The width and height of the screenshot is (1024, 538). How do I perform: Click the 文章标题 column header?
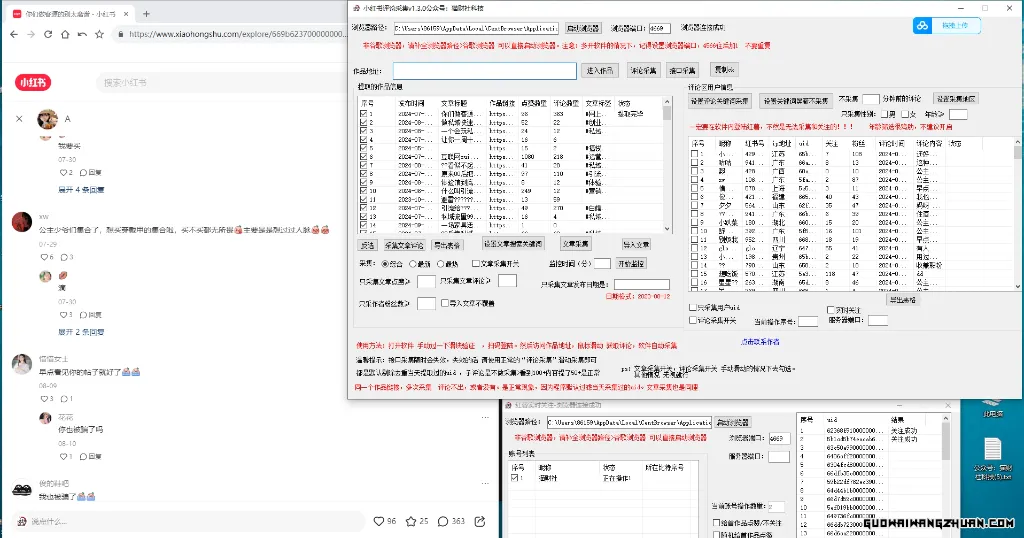(x=455, y=103)
